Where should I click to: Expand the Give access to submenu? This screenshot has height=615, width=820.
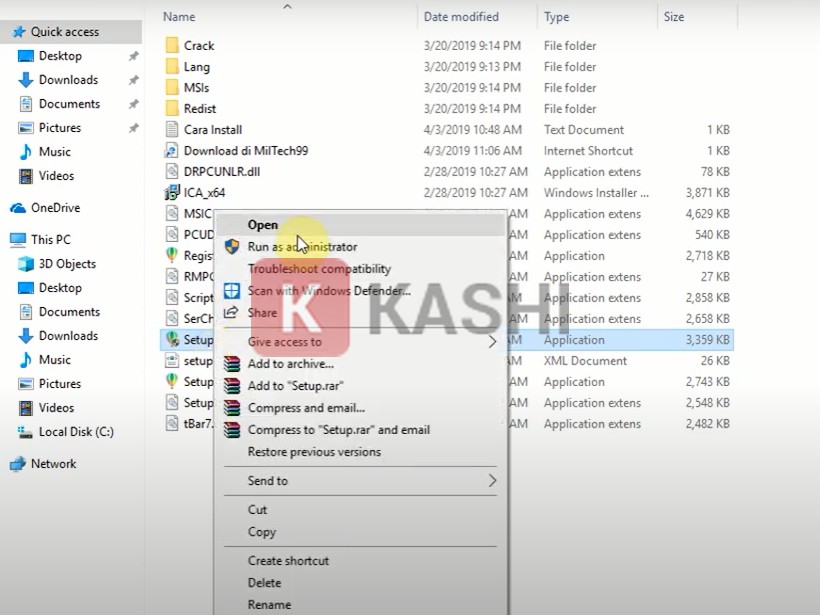click(492, 342)
